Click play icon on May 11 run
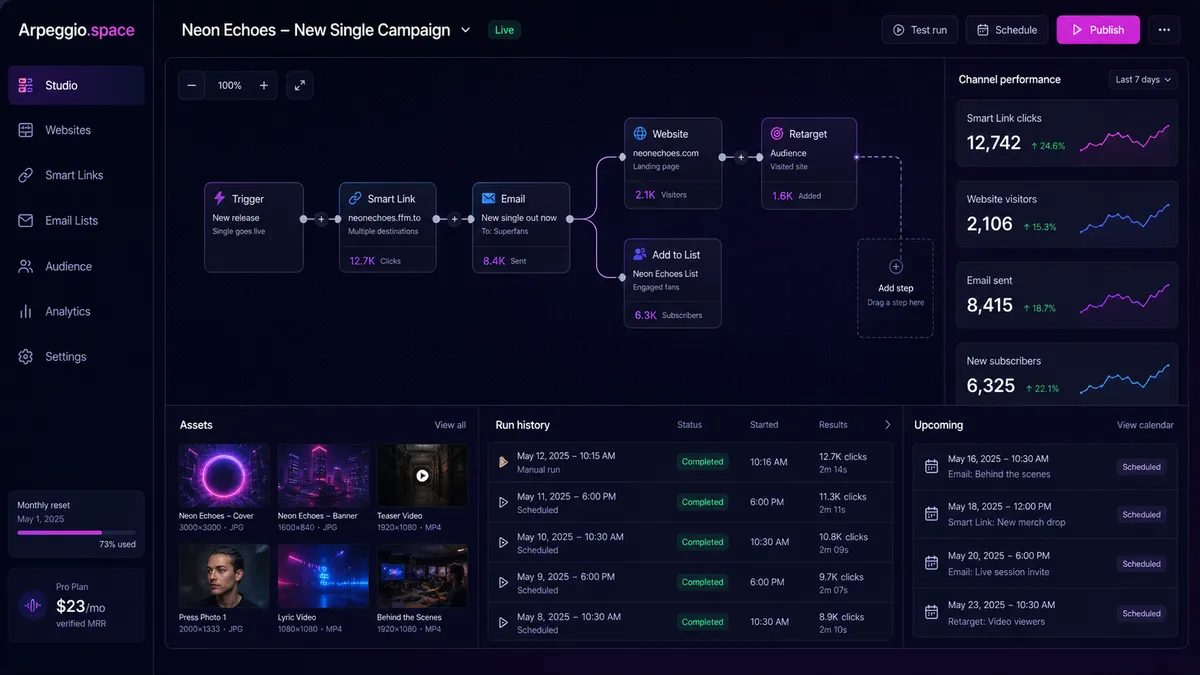 coord(504,502)
